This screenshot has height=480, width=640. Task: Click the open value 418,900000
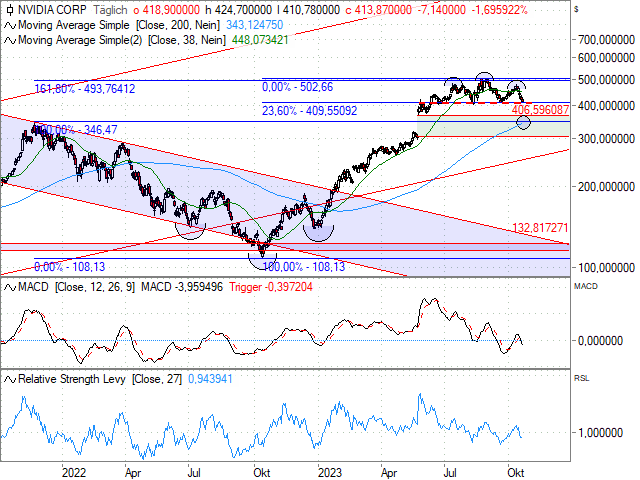coord(171,10)
